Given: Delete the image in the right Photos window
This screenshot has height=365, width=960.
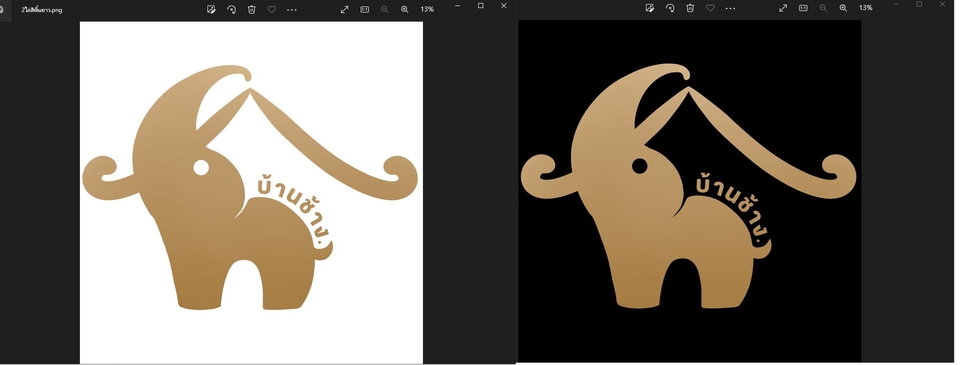Looking at the screenshot, I should point(690,8).
